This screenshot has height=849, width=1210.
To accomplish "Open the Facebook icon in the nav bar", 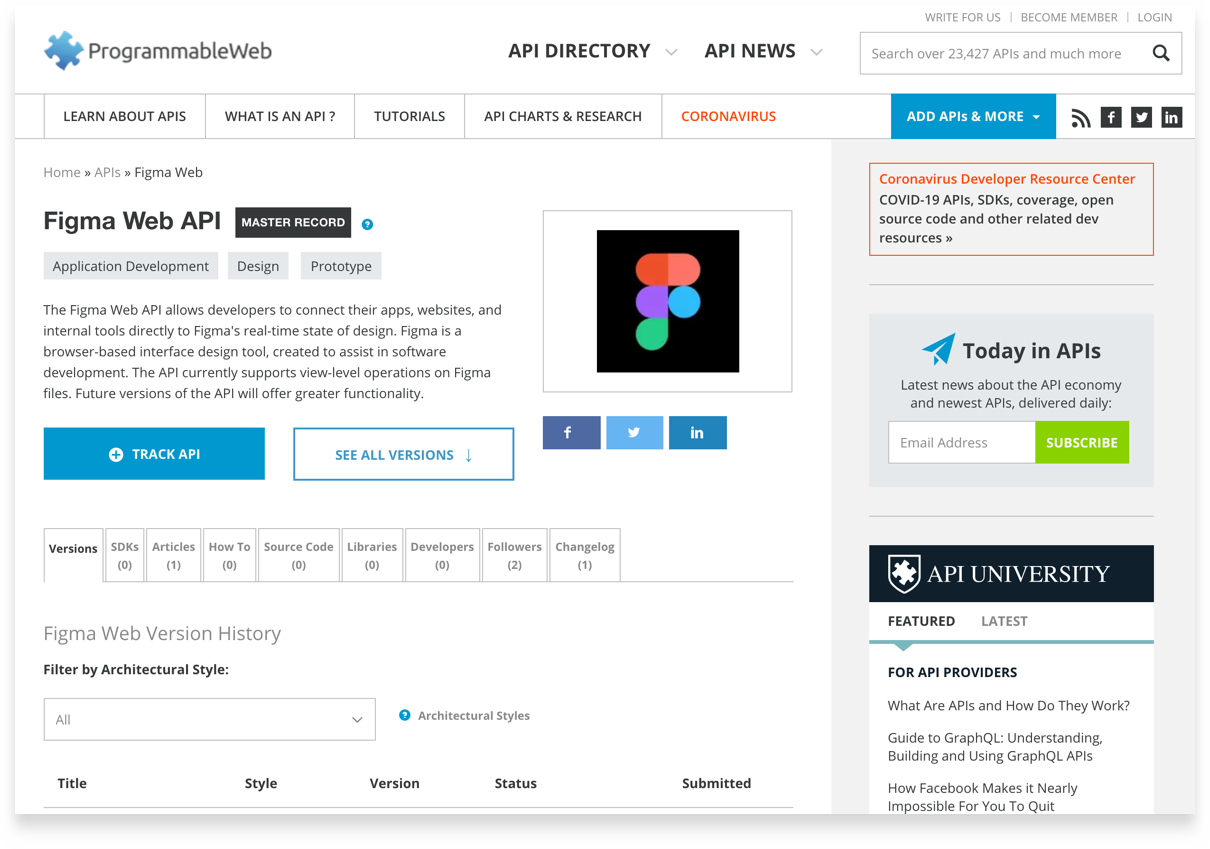I will (x=1111, y=117).
